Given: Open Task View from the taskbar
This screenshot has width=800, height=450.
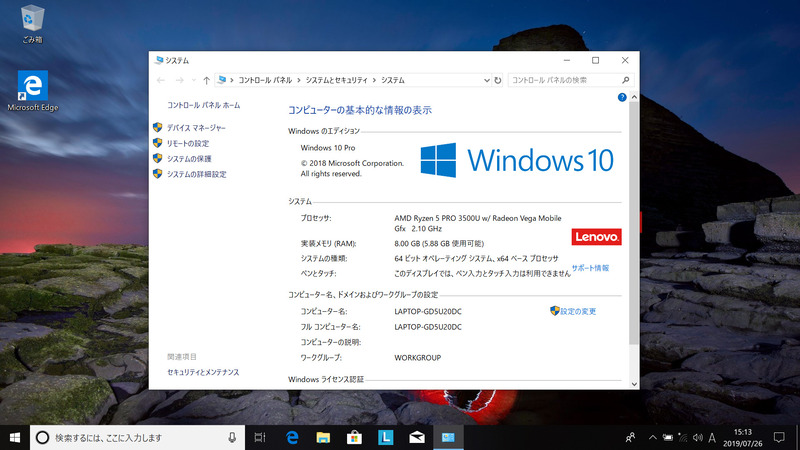Looking at the screenshot, I should [x=260, y=437].
